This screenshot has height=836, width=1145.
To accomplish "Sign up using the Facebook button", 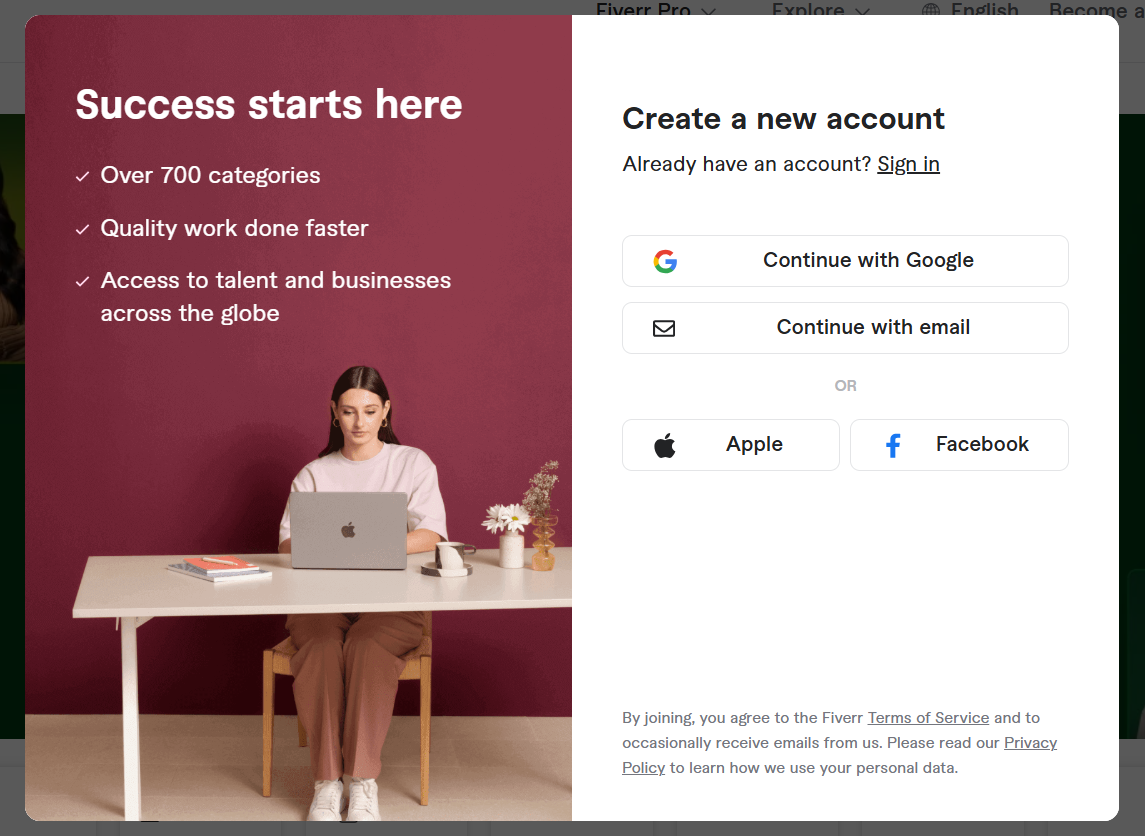I will 959,445.
